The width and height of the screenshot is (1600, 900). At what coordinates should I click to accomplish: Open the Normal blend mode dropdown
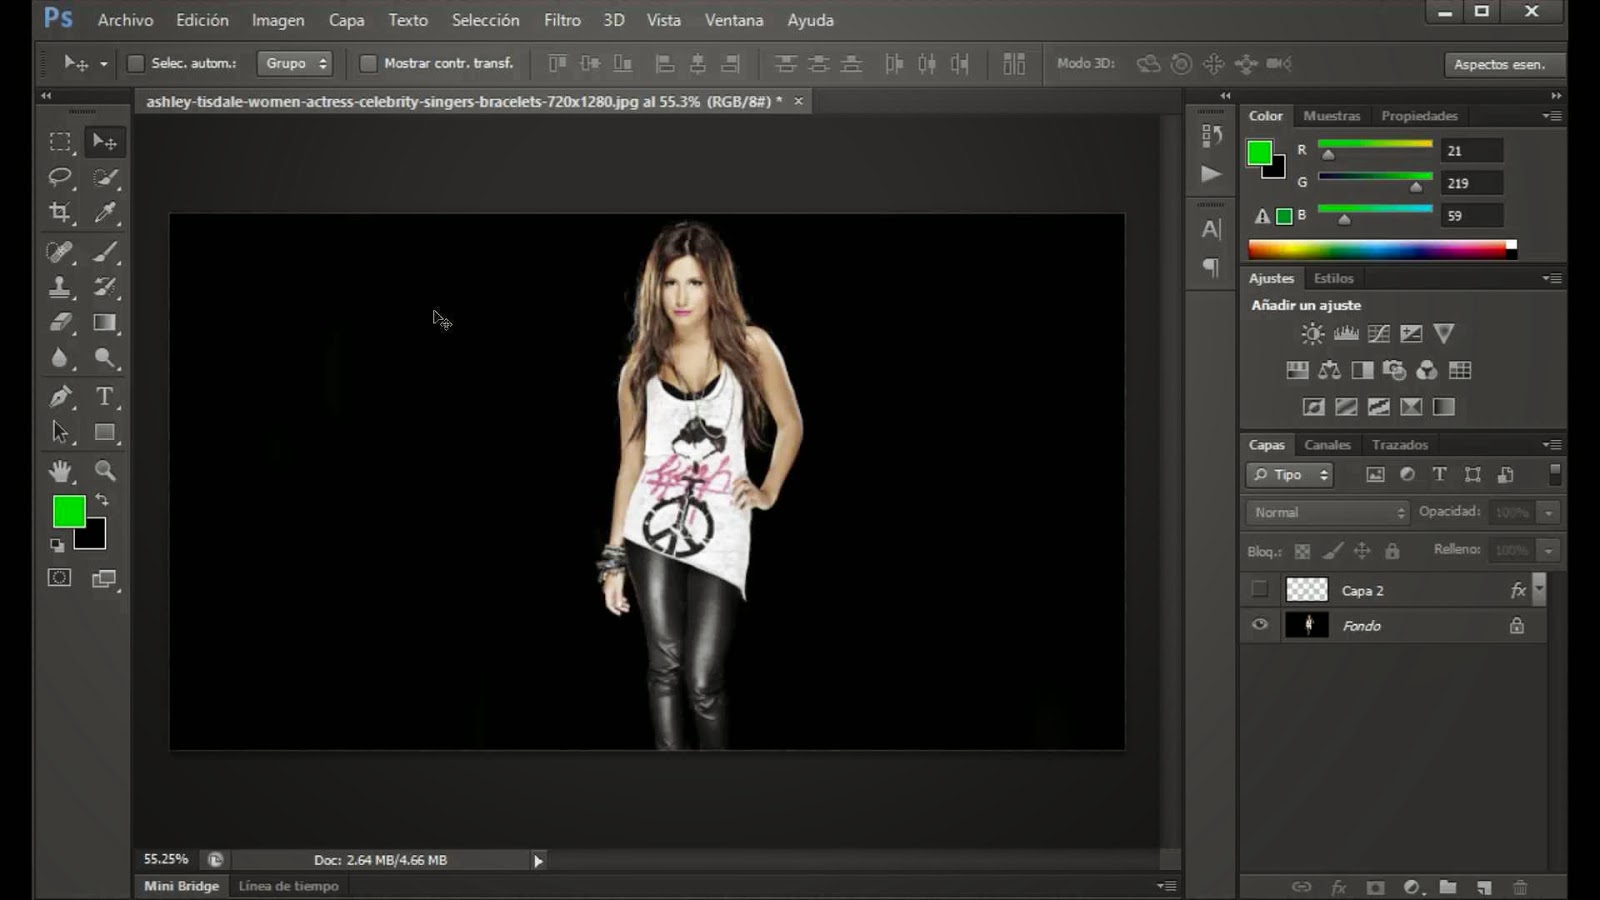click(1327, 512)
